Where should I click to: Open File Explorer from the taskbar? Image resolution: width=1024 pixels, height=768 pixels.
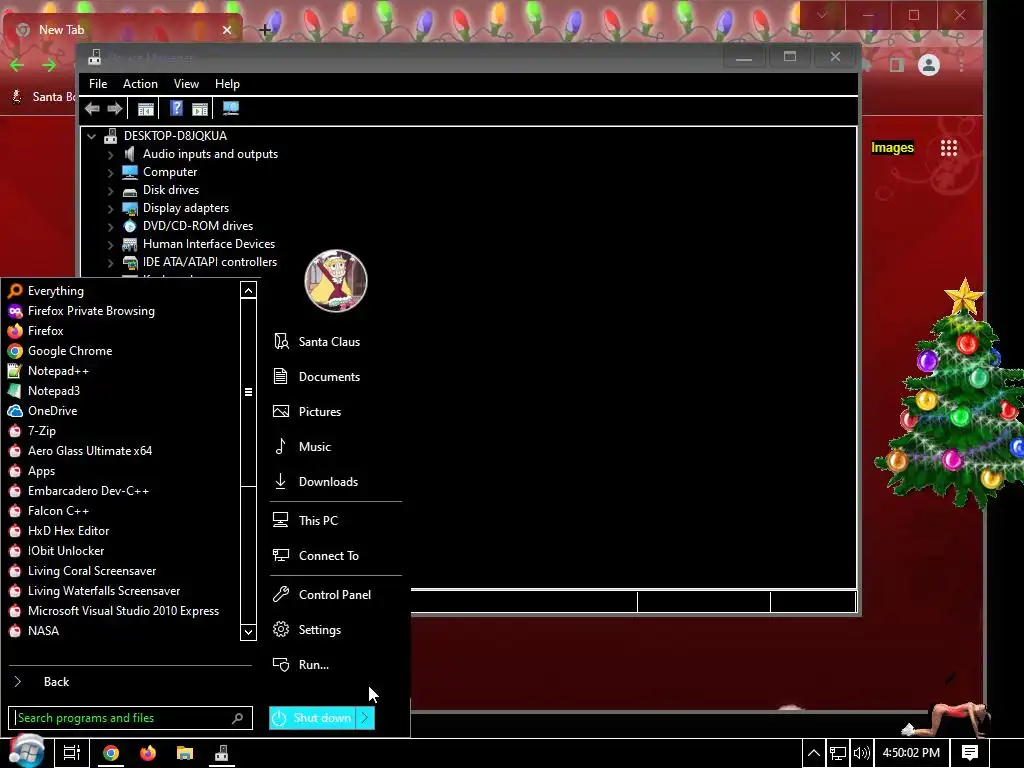pyautogui.click(x=185, y=753)
